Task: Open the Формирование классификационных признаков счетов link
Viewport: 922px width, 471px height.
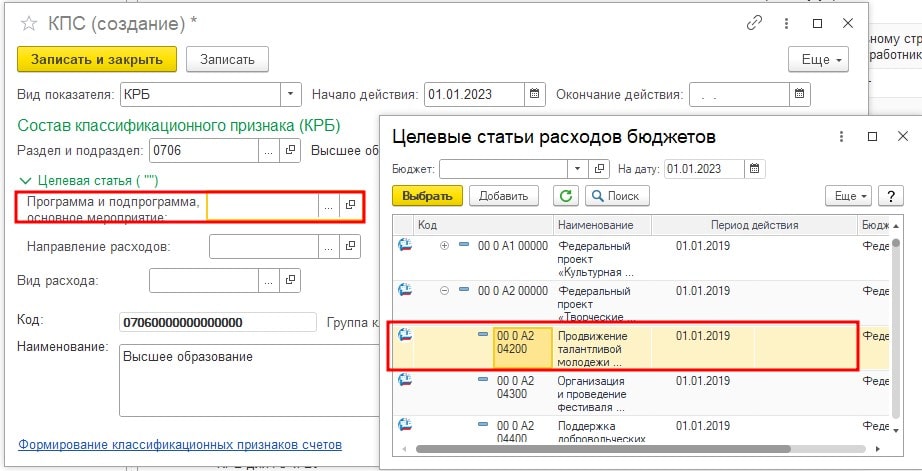Action: 180,444
